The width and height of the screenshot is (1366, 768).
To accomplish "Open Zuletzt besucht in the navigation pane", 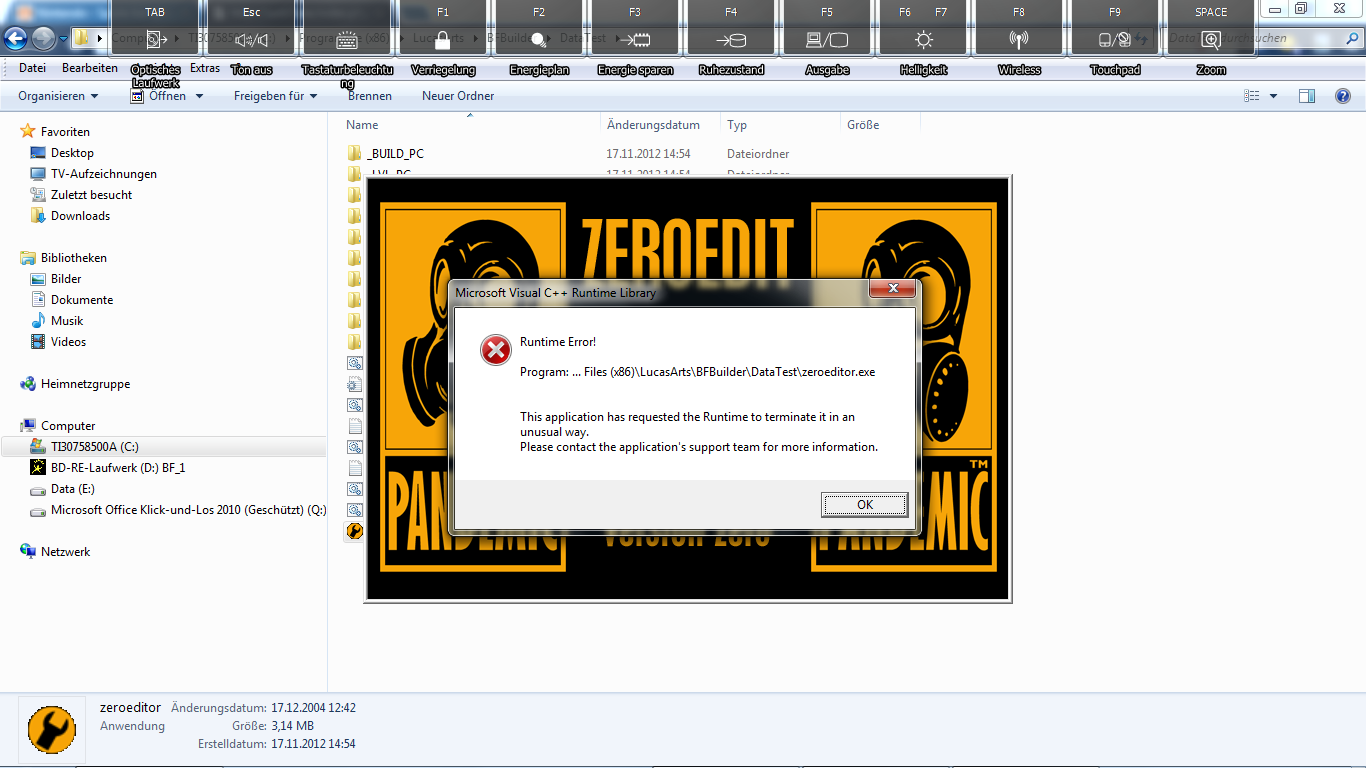I will click(91, 195).
